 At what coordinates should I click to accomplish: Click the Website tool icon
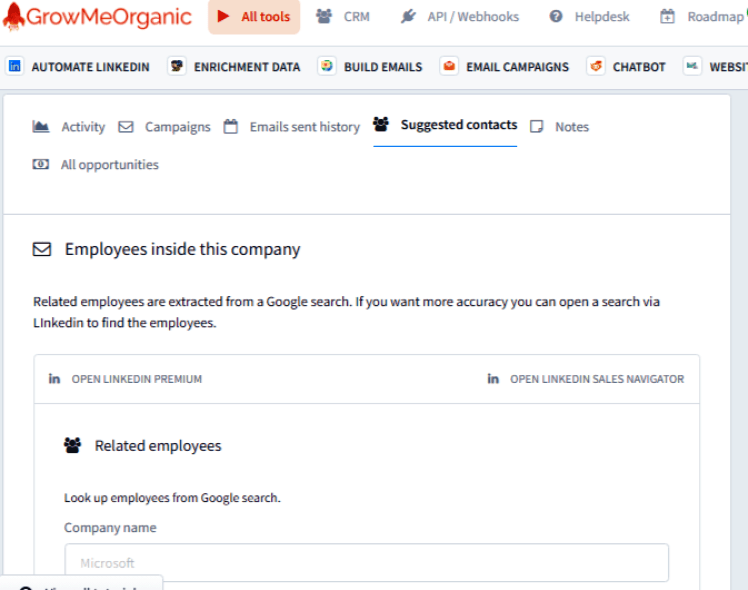(692, 66)
